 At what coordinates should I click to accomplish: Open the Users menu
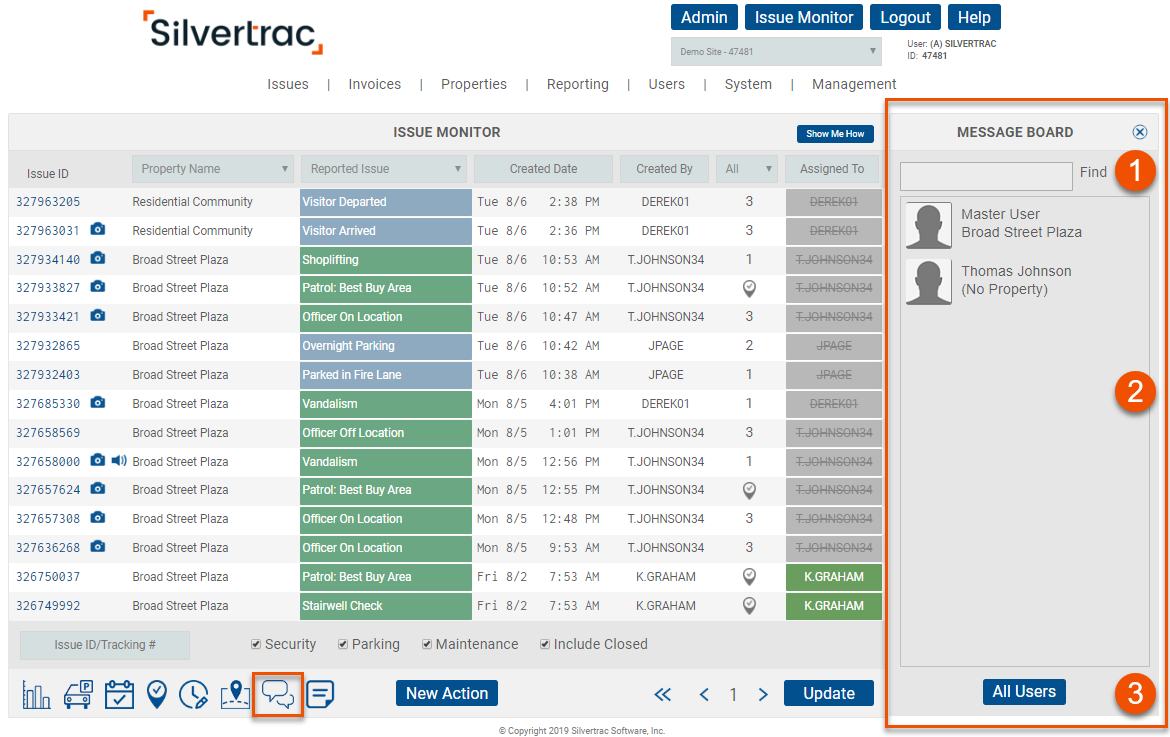coord(666,84)
